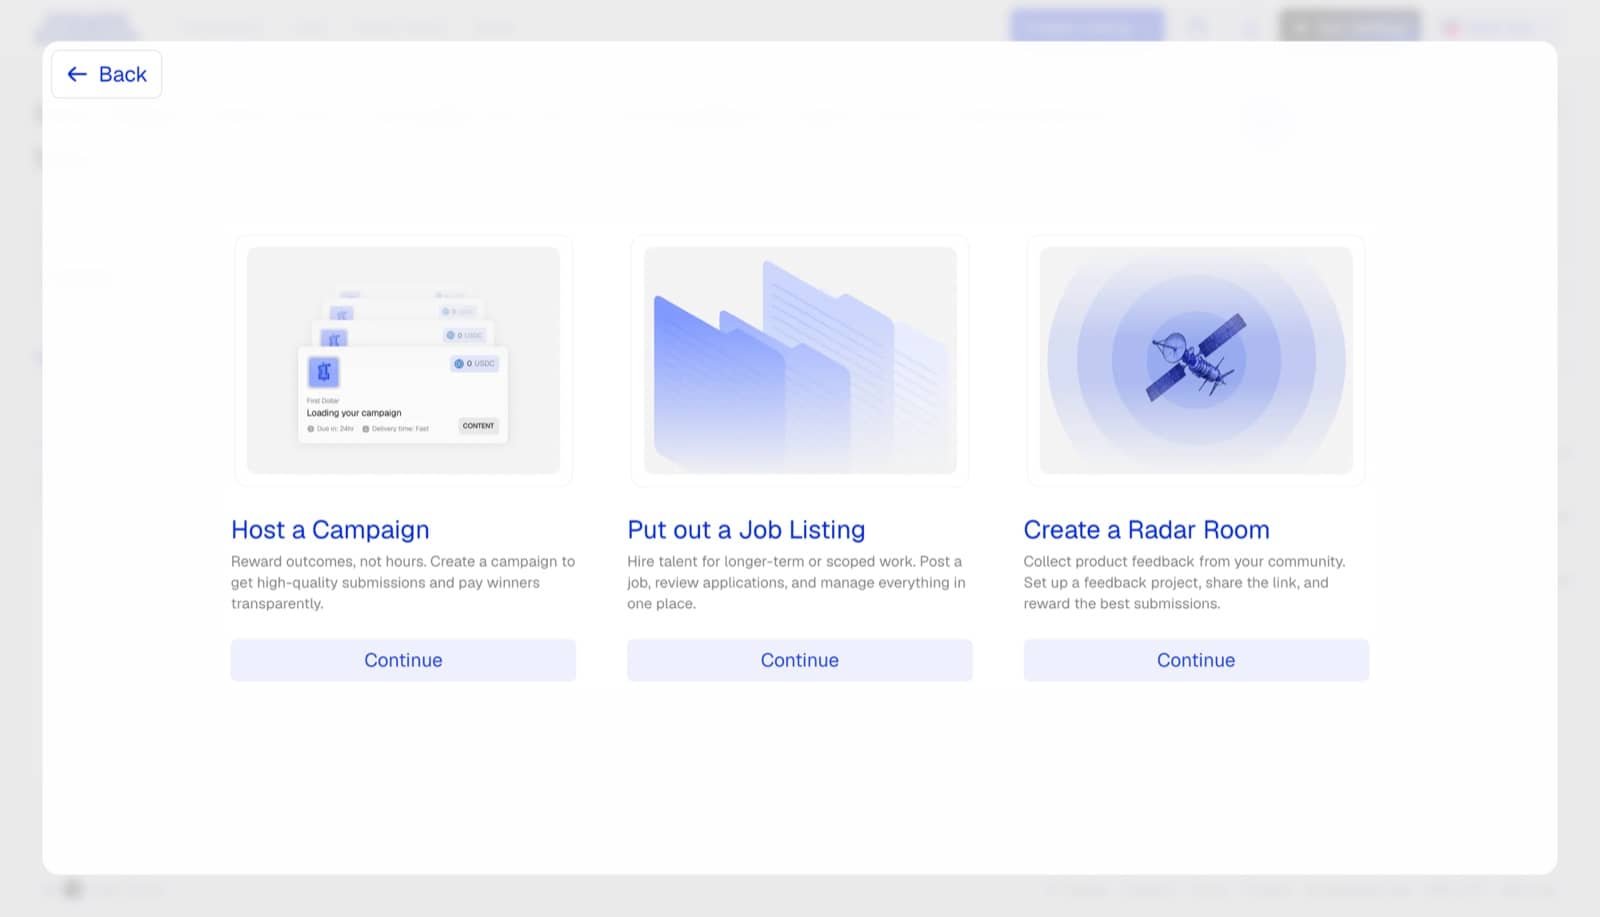Select the campaign cards illustration thumbnail

(403, 360)
